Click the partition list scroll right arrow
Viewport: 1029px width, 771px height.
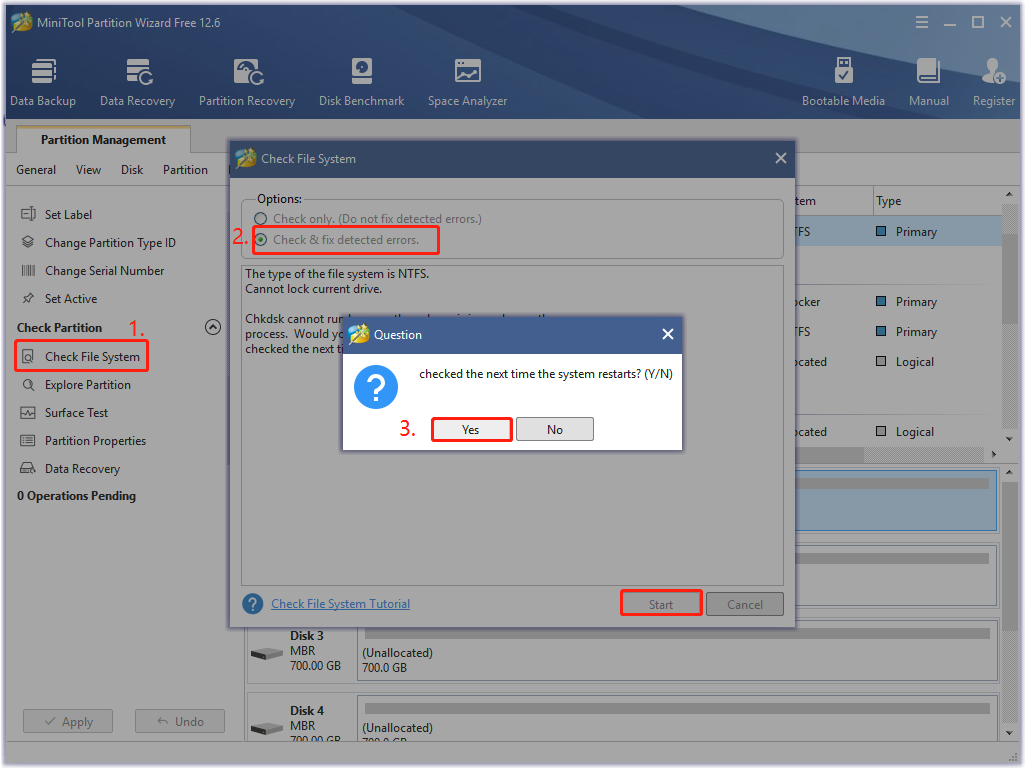coord(994,455)
